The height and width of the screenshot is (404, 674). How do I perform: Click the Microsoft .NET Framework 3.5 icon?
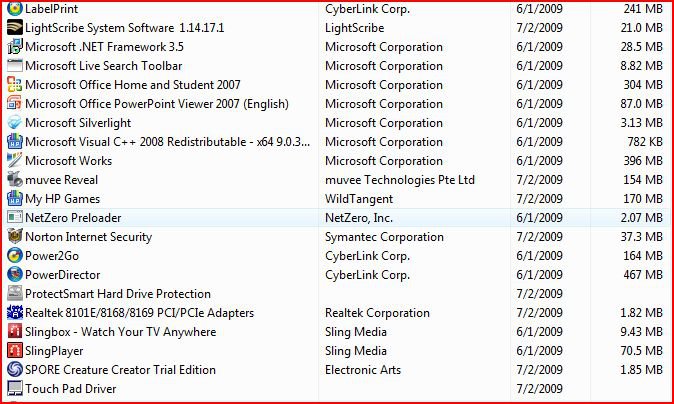click(x=15, y=46)
